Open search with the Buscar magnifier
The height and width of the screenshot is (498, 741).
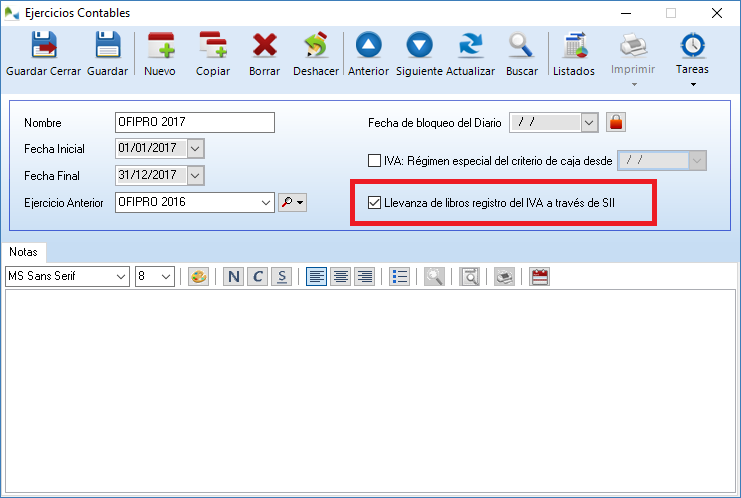coord(521,45)
